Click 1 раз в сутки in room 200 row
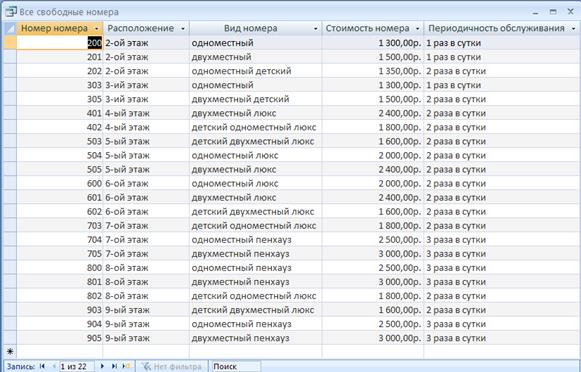Viewport: 581px width, 372px height. tap(502, 43)
